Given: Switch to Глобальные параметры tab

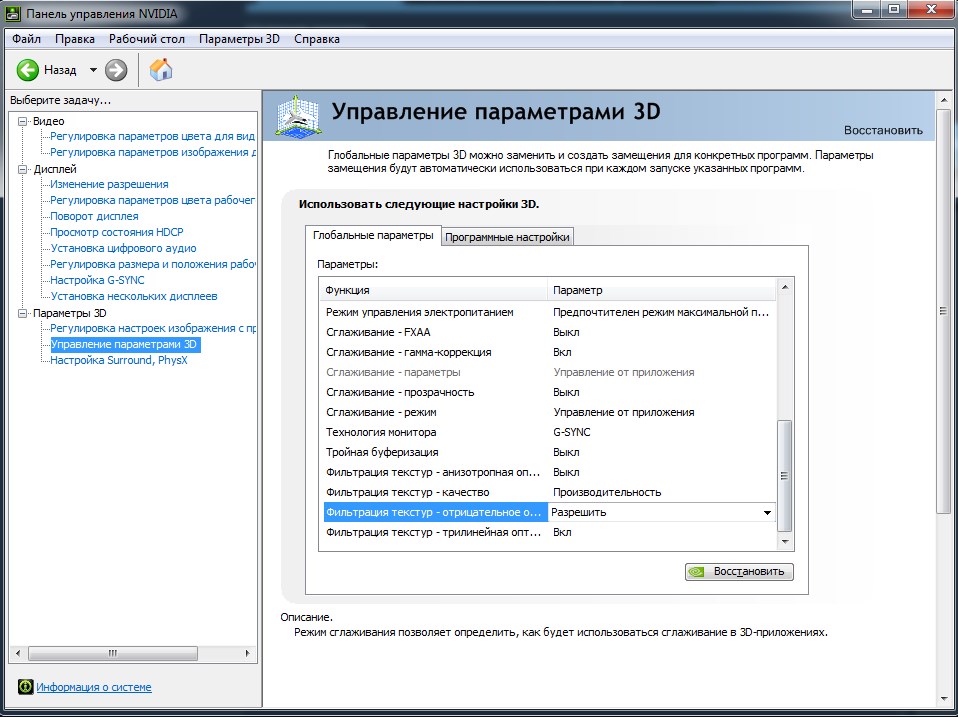Looking at the screenshot, I should [373, 235].
